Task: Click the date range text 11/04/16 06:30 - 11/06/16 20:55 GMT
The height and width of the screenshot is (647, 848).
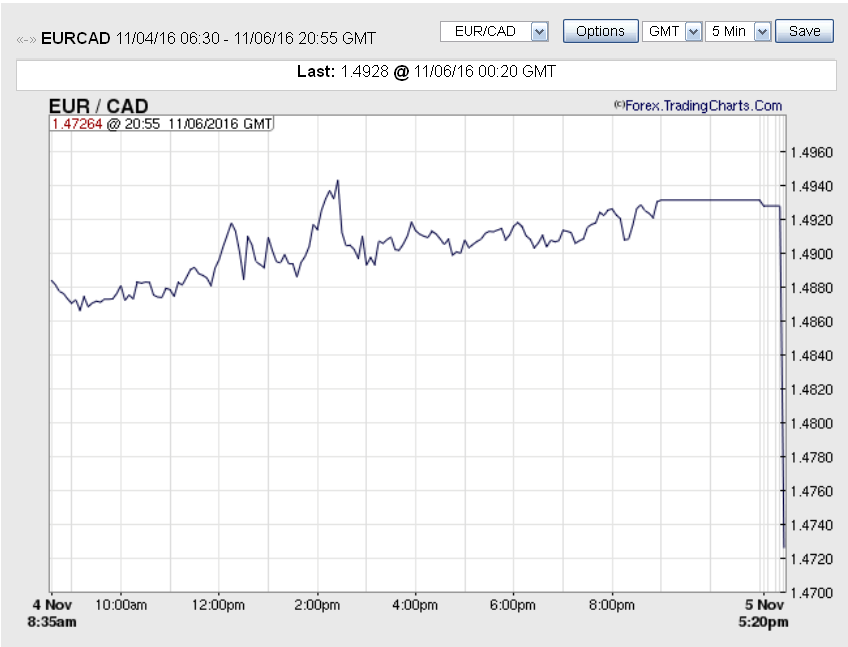Action: (246, 38)
